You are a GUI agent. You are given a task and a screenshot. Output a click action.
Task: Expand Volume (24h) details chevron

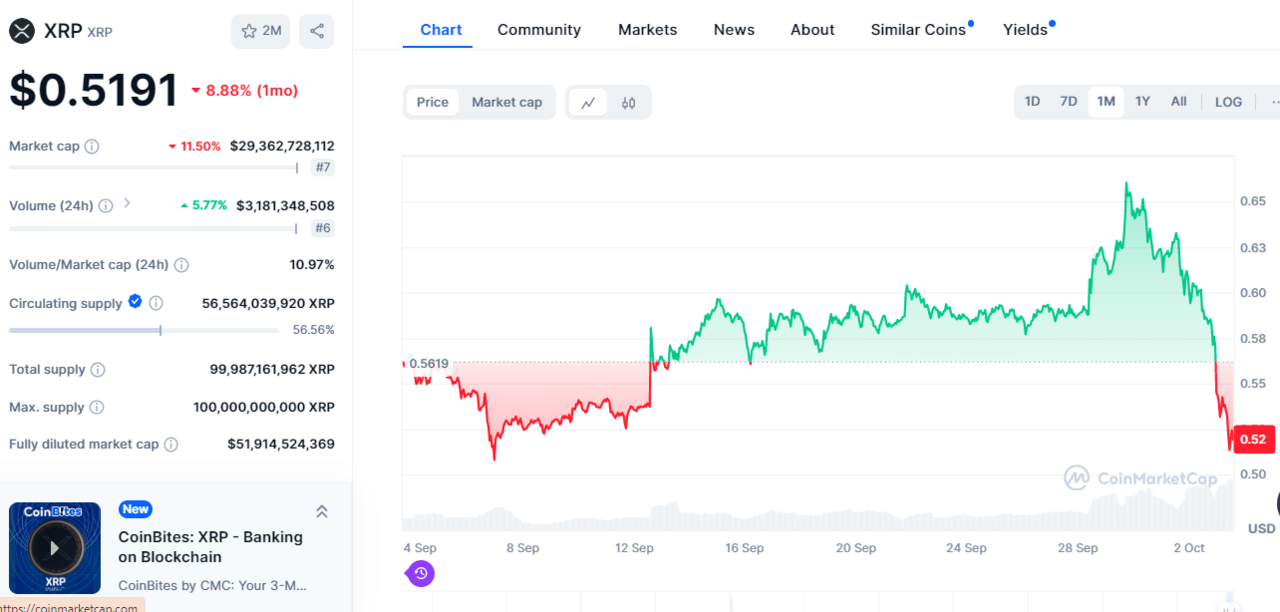pyautogui.click(x=127, y=204)
